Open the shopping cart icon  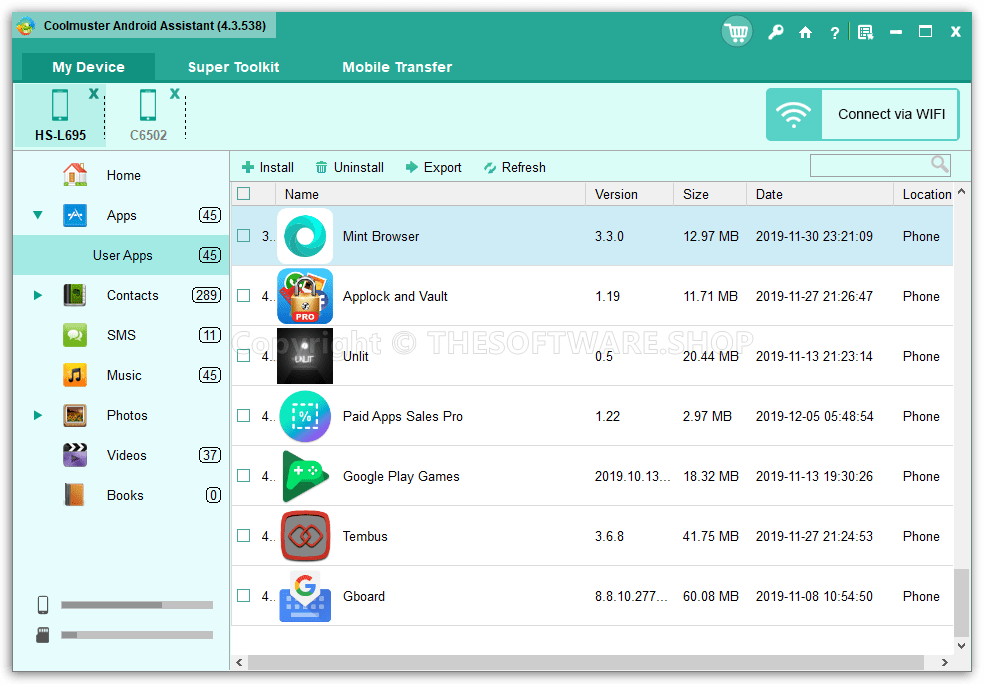tap(737, 31)
